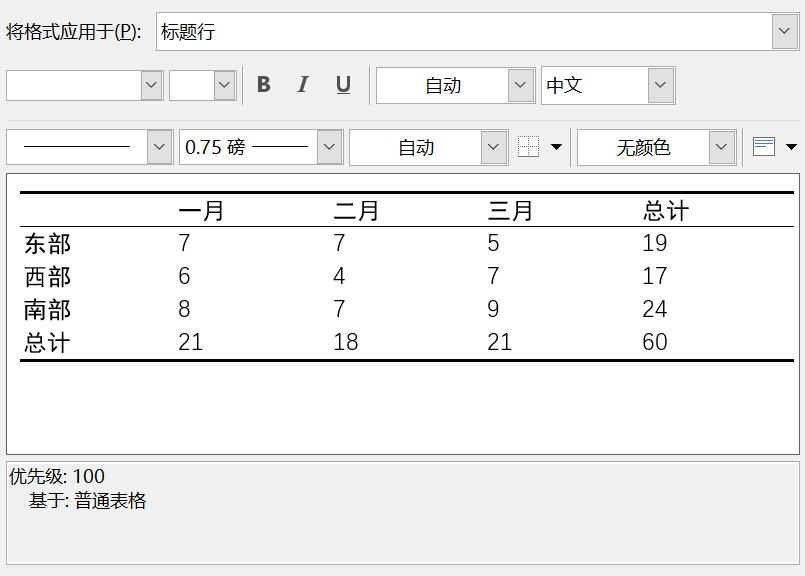Open the font name dropdown arrow

coord(151,85)
